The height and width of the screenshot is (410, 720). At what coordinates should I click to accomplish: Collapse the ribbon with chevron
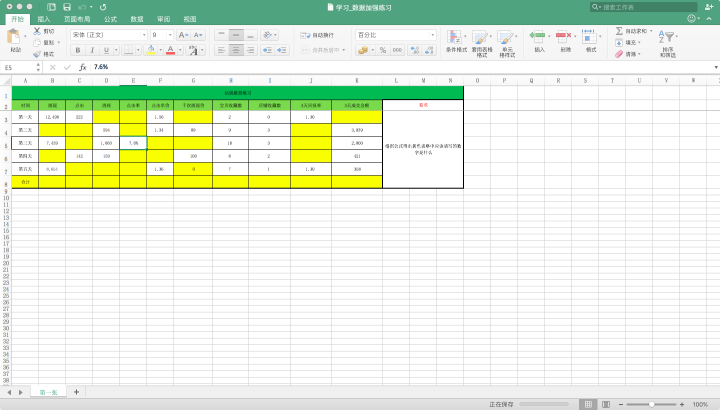[709, 19]
